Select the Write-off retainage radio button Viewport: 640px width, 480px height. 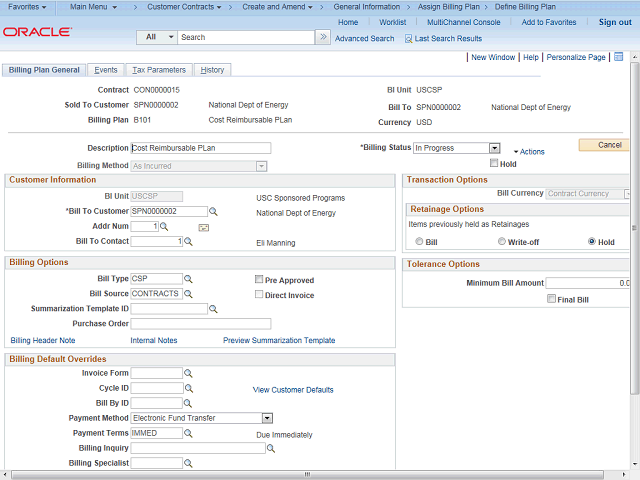pos(502,242)
